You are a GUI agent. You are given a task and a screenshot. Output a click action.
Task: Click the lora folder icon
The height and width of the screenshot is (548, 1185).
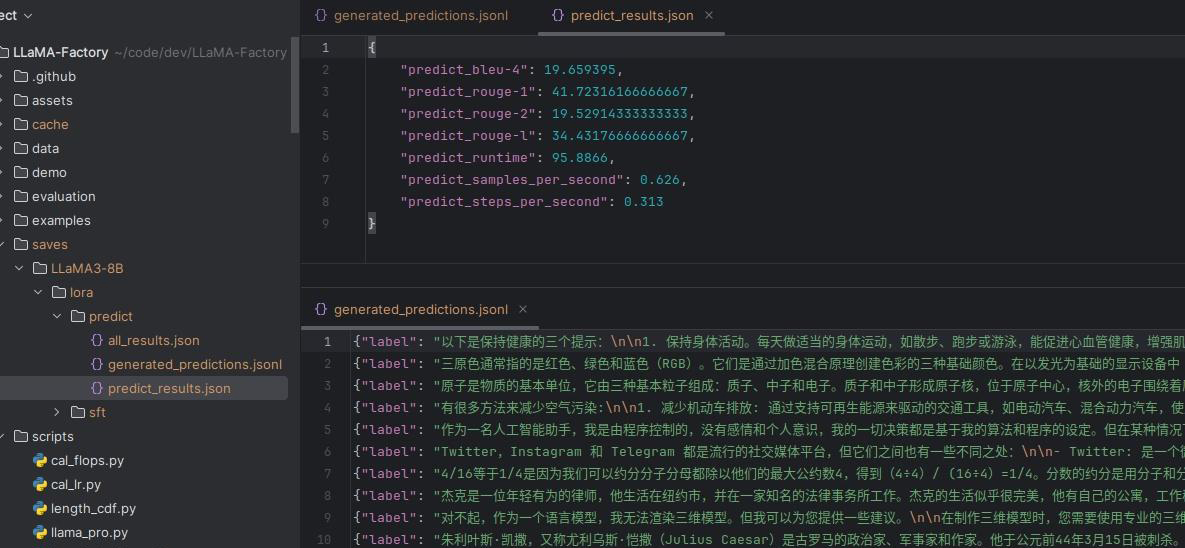(59, 293)
